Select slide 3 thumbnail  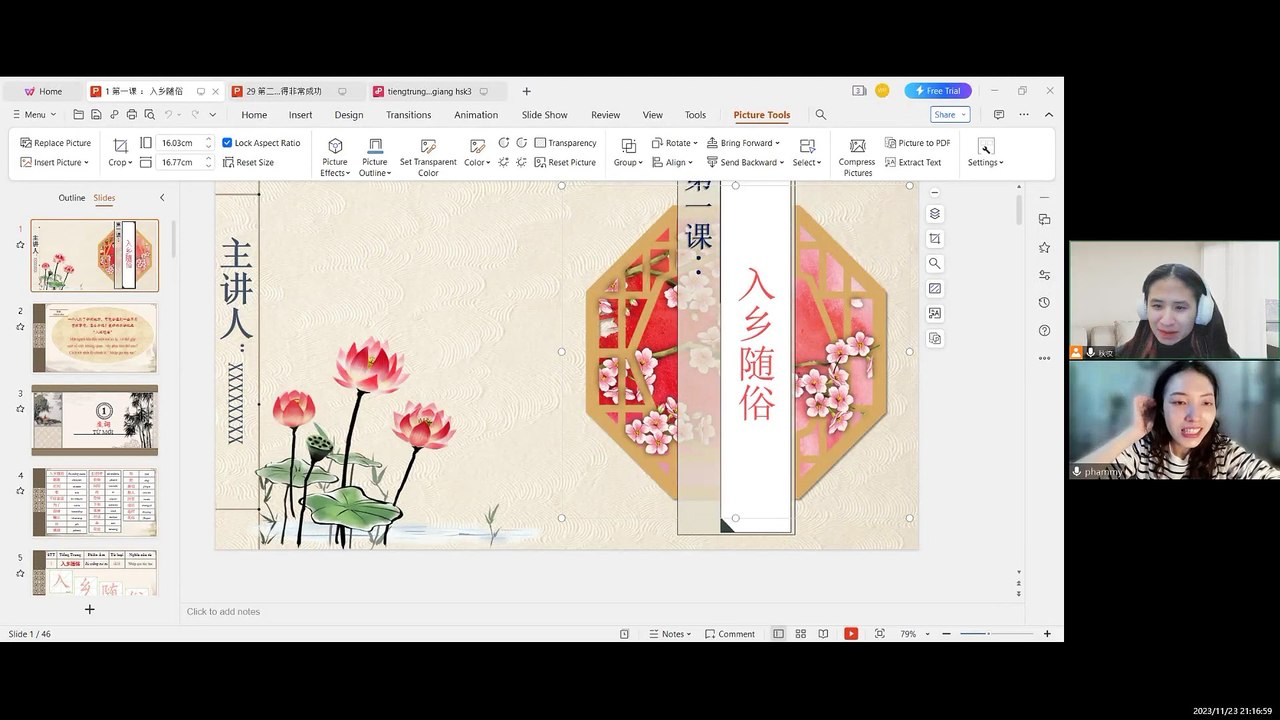95,420
